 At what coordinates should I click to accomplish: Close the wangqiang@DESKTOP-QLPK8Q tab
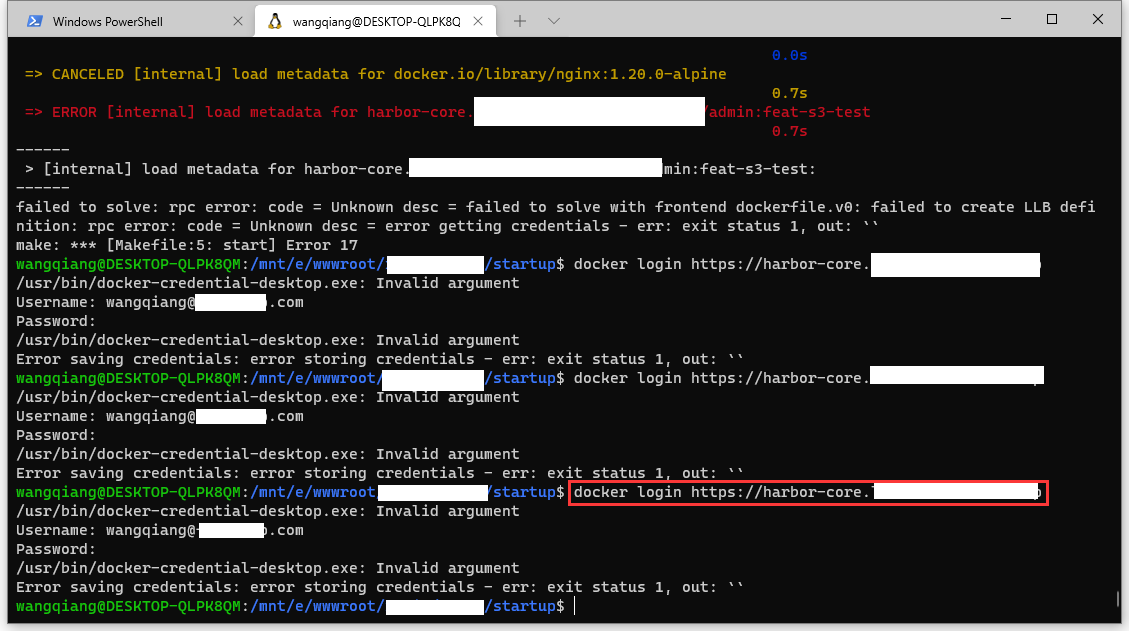point(478,22)
